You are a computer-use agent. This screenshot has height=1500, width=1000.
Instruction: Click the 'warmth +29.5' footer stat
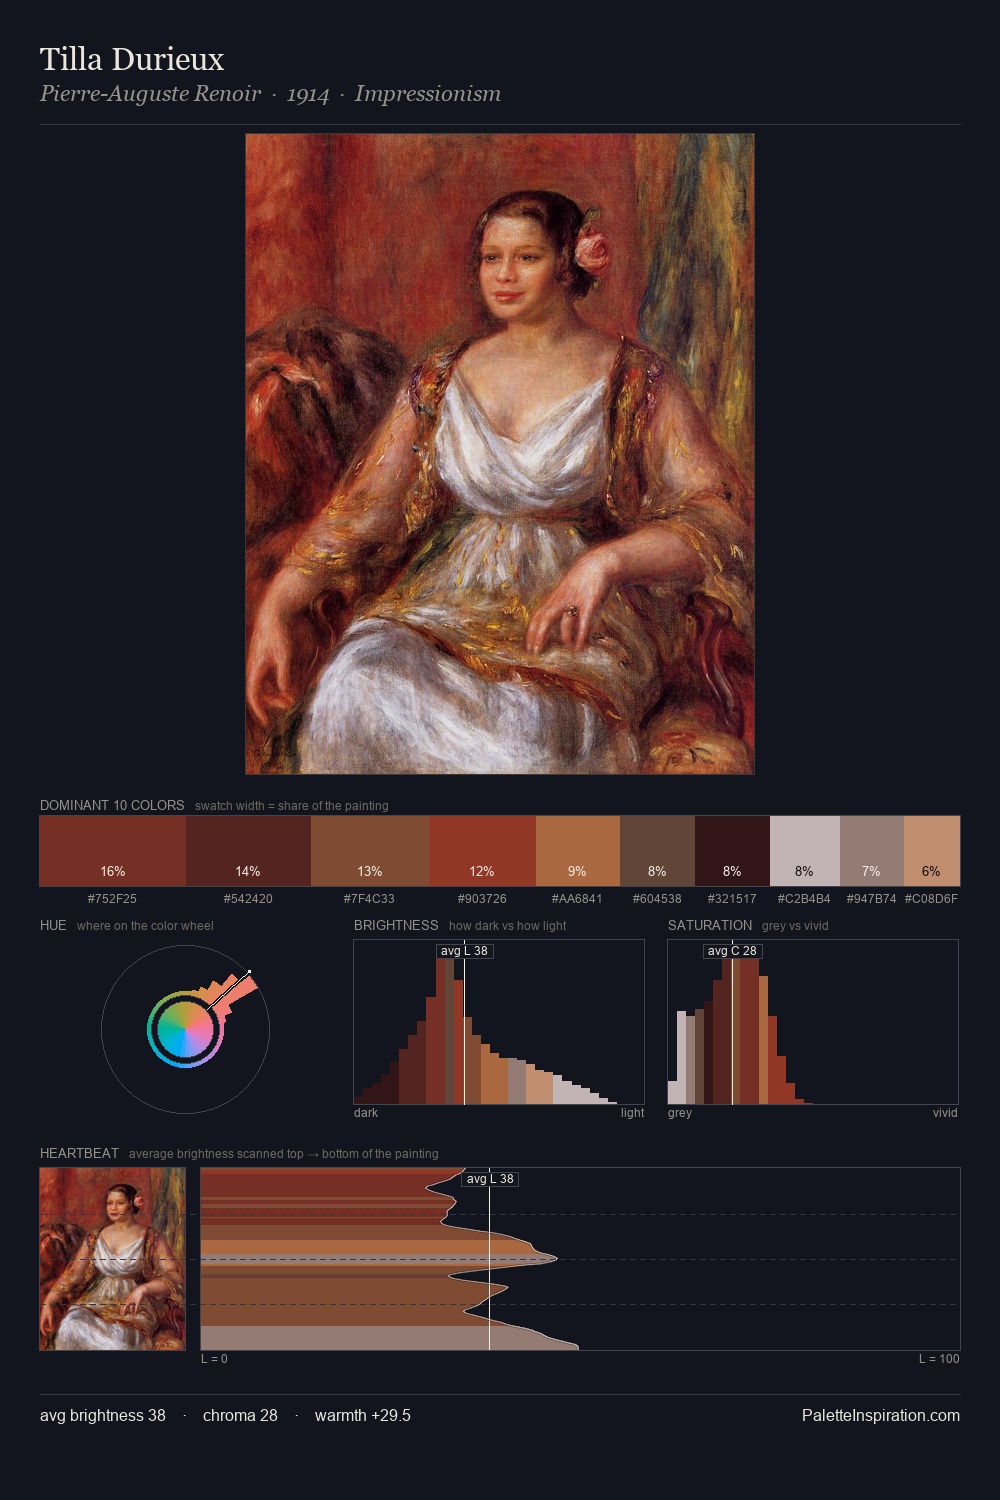pos(363,1415)
